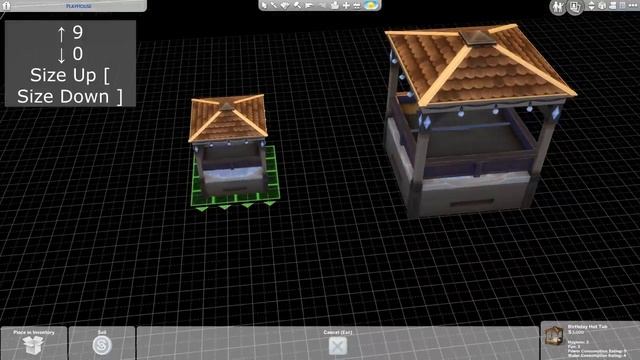Click the Birthday Hot Tub thumbnail in info panel
Screen dimensions: 640x360
pos(554,336)
